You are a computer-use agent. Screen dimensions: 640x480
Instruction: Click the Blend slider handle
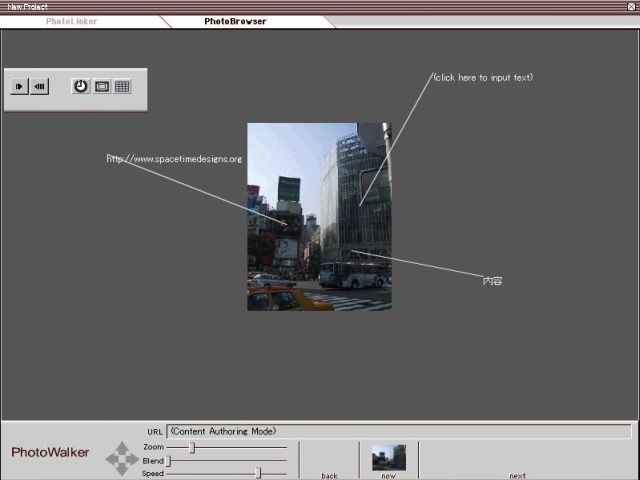coord(169,461)
